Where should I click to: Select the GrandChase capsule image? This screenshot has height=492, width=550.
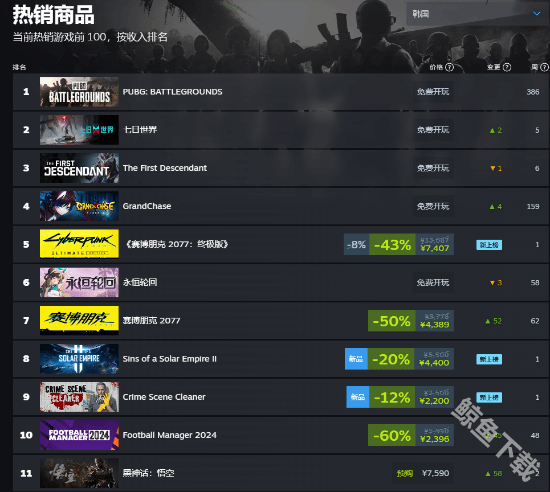[x=79, y=206]
